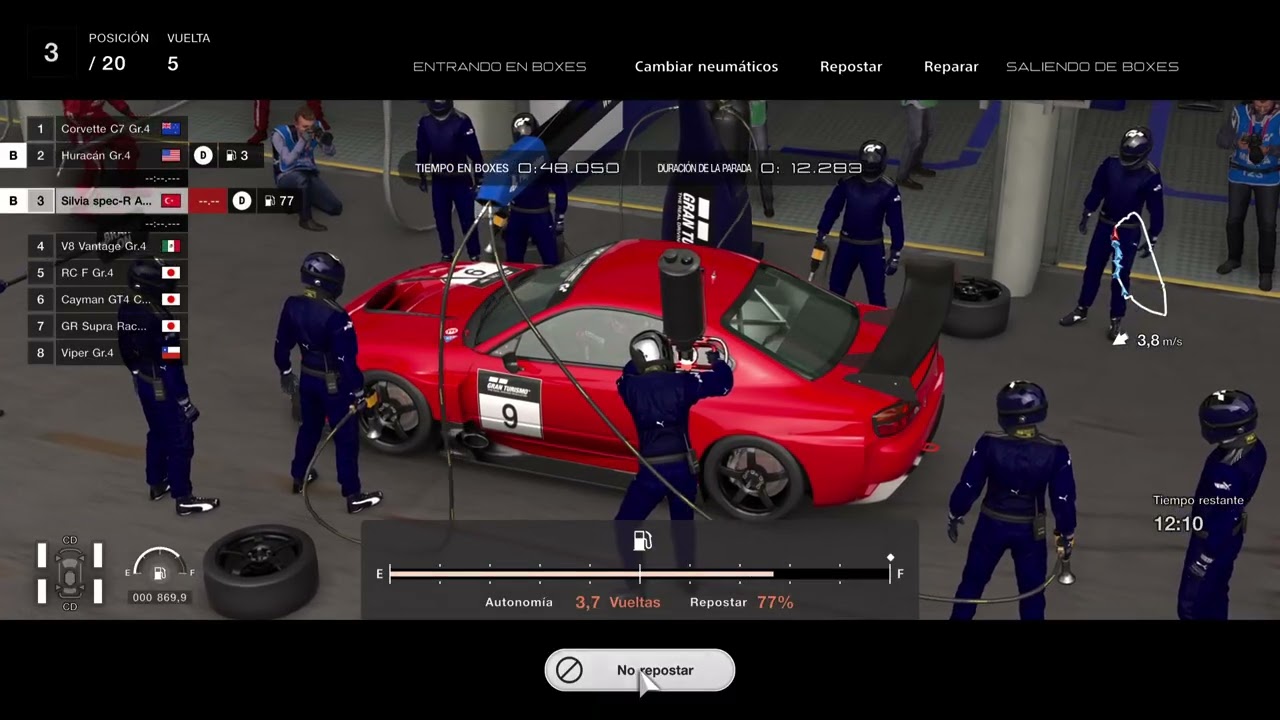Click the wind speed arrow icon
Screen dimensions: 1280x720
tap(1121, 340)
